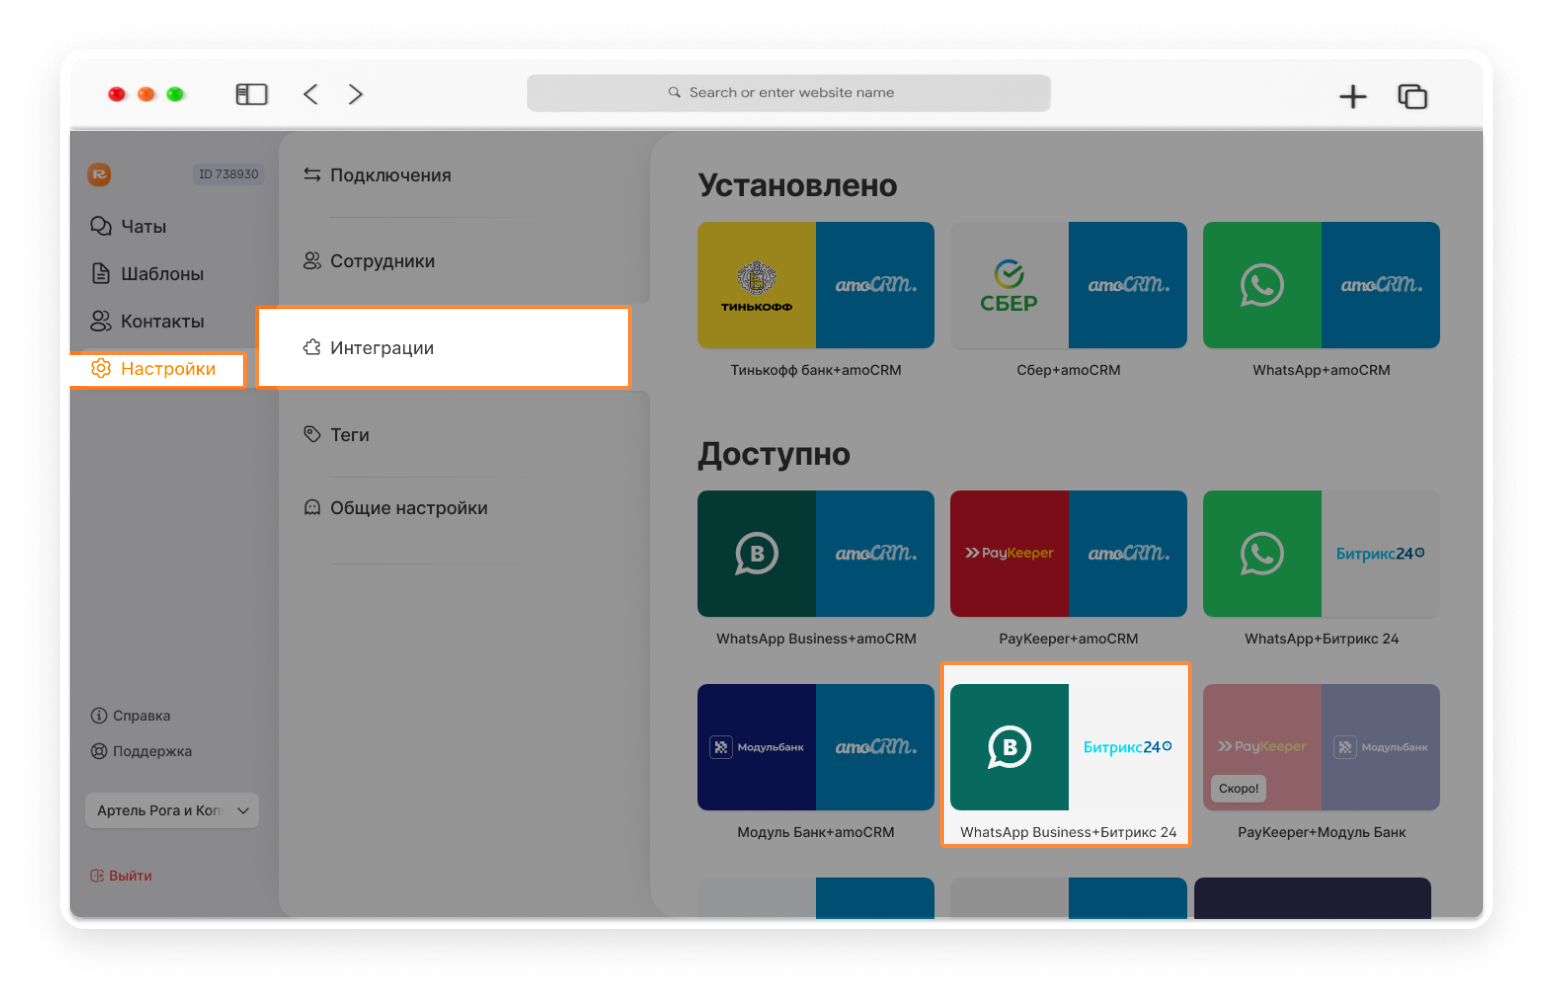1553x1000 pixels.
Task: Open WhatsApp Business+amoCRM card
Action: pyautogui.click(x=816, y=553)
